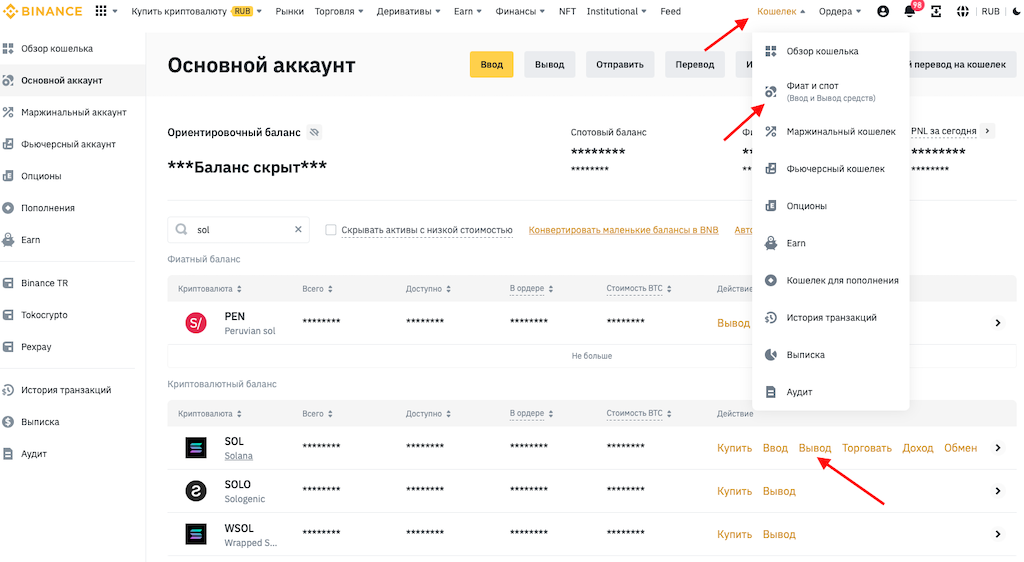Select История транзакций in wallet dropdown

[831, 317]
